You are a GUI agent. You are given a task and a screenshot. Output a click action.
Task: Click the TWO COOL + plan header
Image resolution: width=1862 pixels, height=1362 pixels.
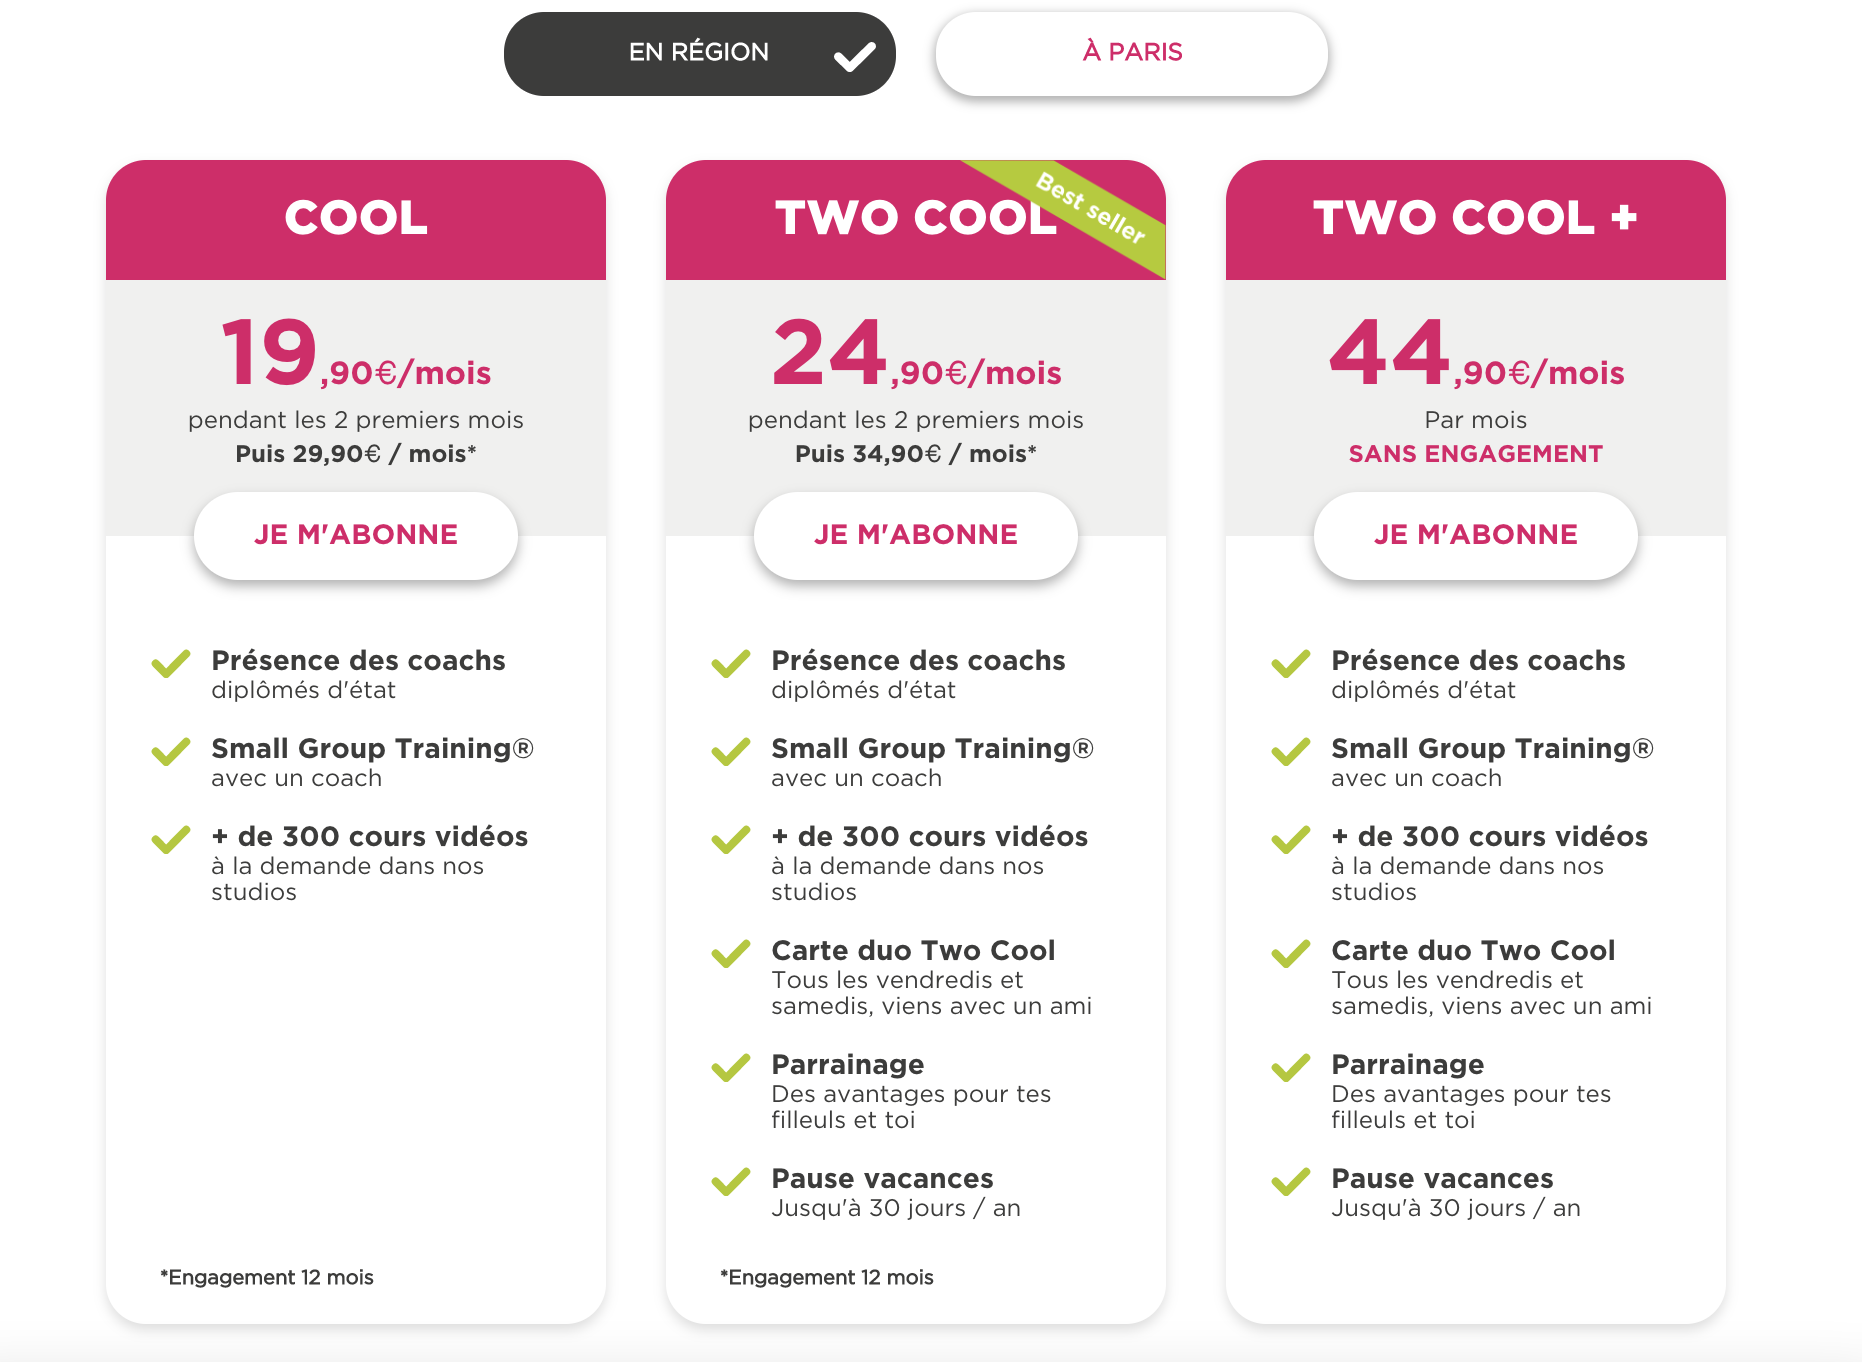point(1476,219)
